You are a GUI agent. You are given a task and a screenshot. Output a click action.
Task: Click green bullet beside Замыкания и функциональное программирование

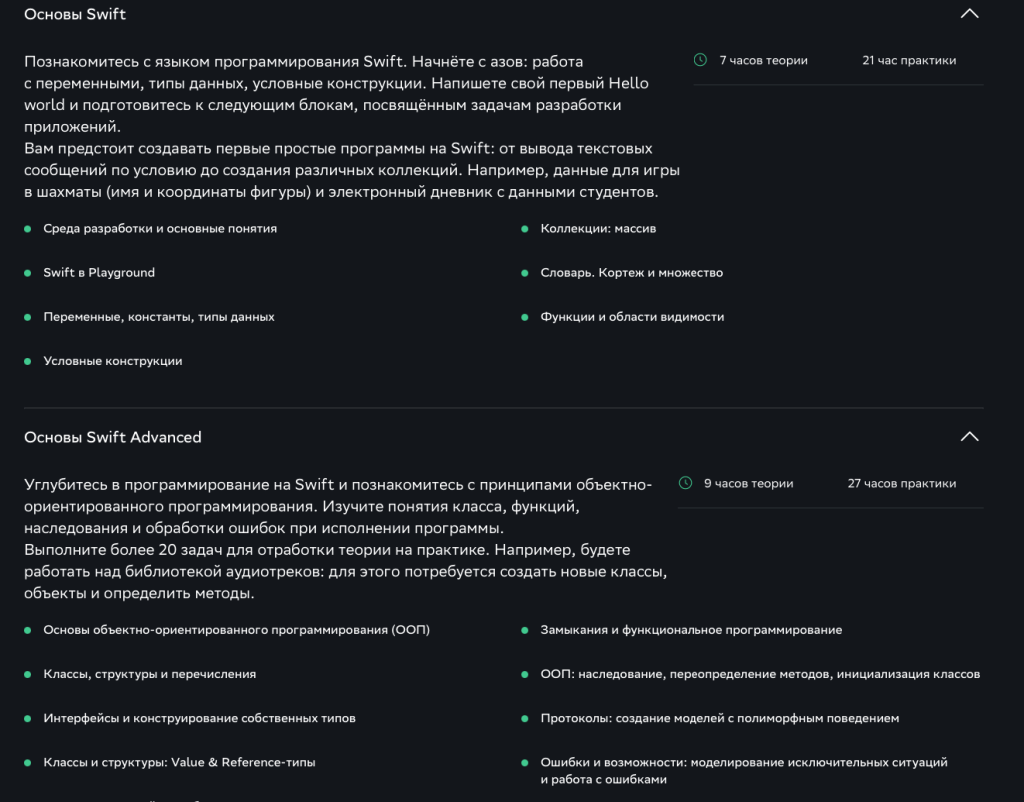[525, 631]
